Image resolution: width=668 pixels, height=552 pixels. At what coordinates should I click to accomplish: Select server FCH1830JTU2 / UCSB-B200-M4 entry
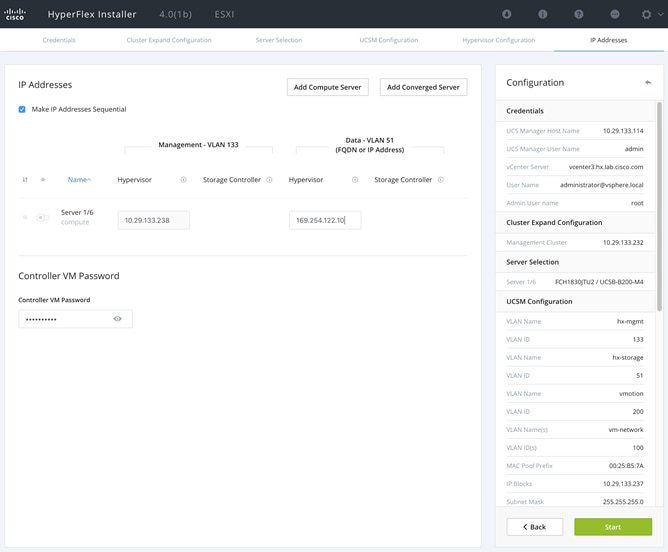(x=599, y=282)
